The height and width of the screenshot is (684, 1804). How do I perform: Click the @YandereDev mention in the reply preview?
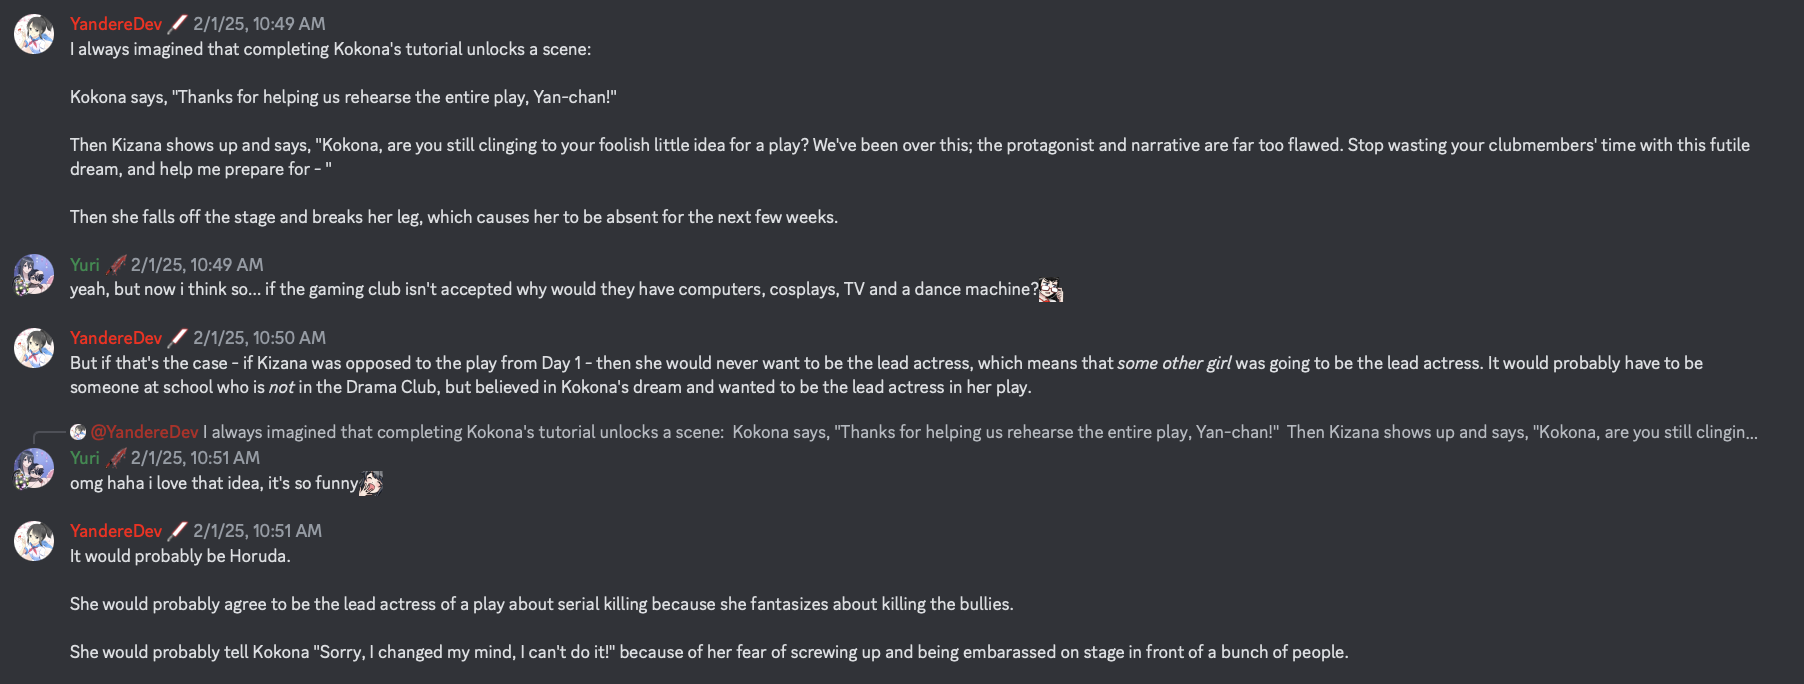tap(145, 432)
